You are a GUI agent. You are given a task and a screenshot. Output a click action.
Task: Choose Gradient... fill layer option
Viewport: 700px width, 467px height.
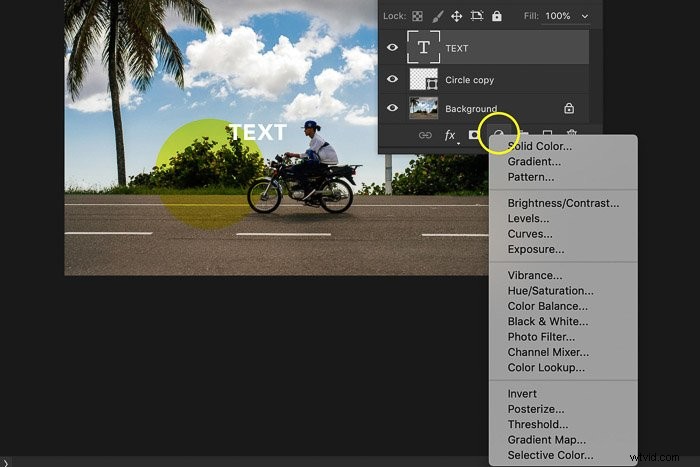[x=534, y=162]
